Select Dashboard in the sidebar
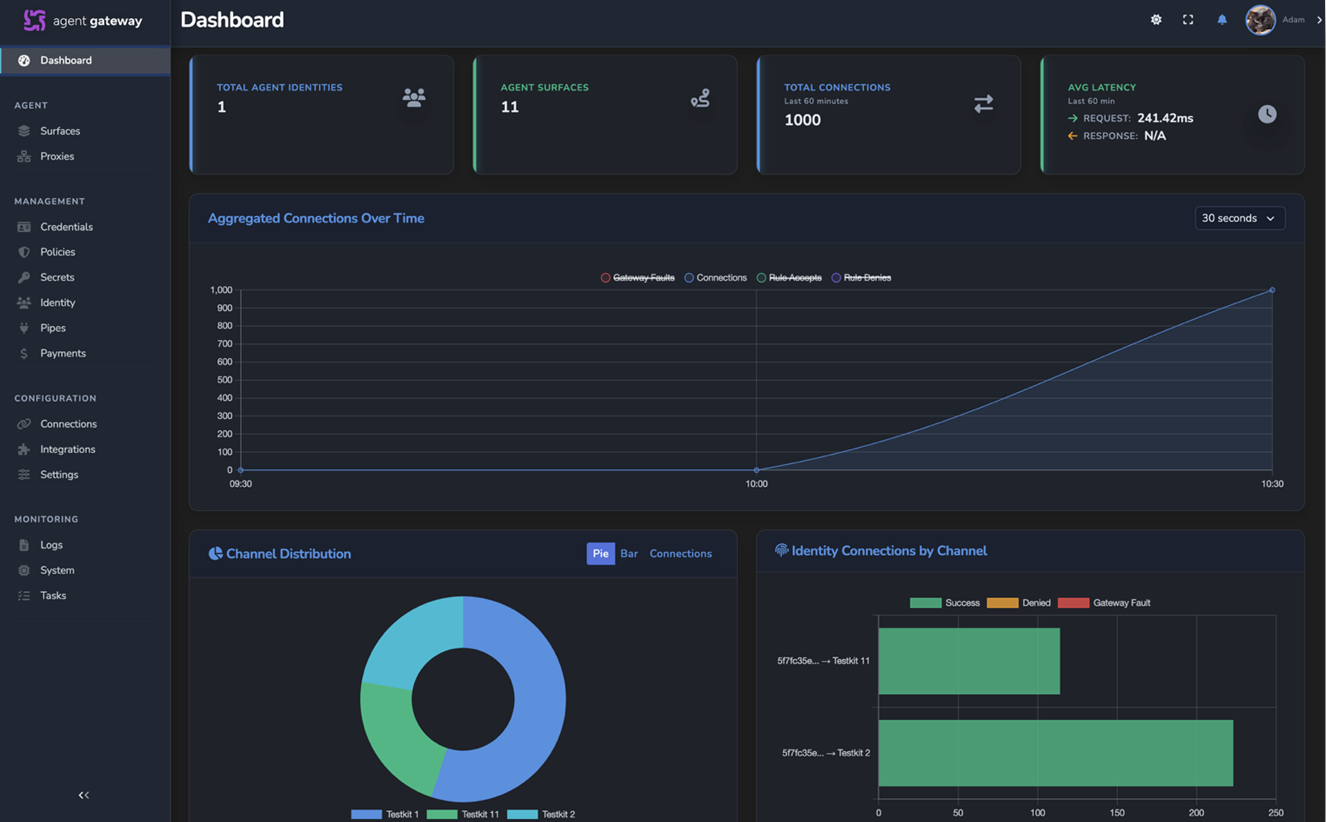1326x822 pixels. [x=85, y=60]
